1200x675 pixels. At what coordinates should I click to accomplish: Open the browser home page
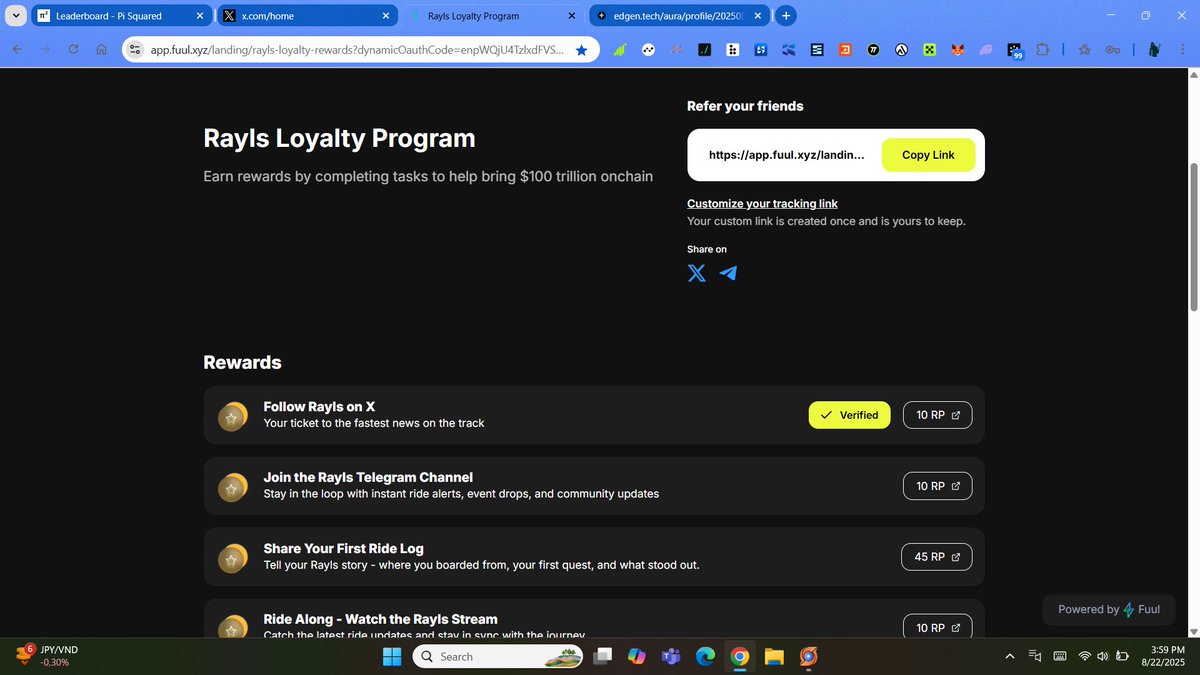(x=102, y=49)
